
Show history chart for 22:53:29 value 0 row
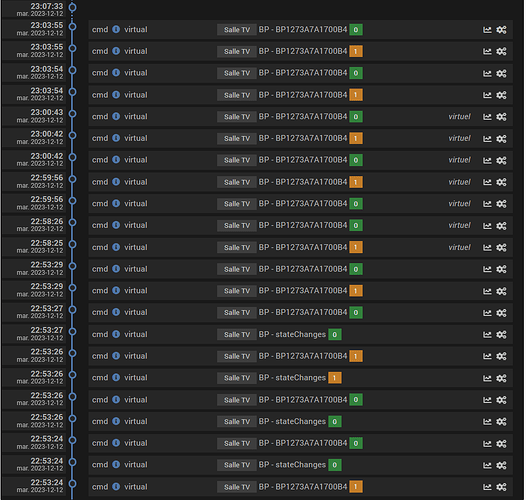coord(487,269)
